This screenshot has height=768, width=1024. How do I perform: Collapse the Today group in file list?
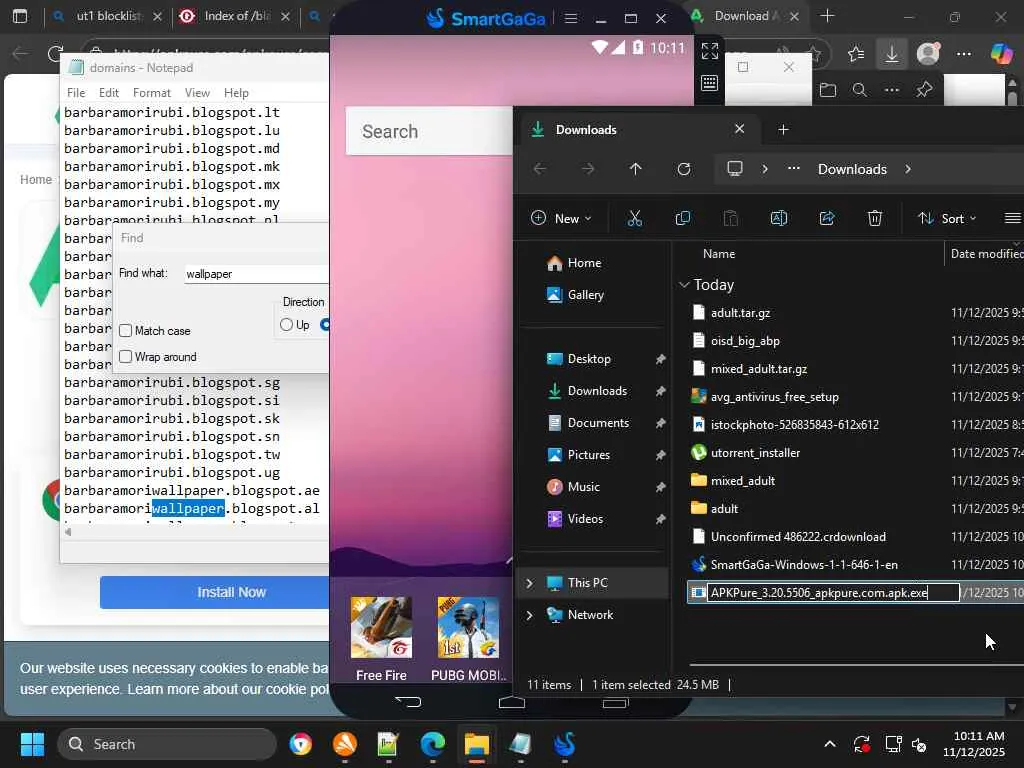point(684,285)
